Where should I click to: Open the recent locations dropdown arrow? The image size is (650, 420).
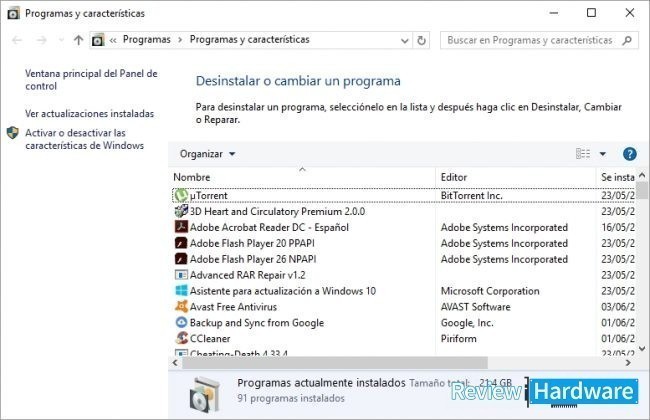tap(61, 40)
